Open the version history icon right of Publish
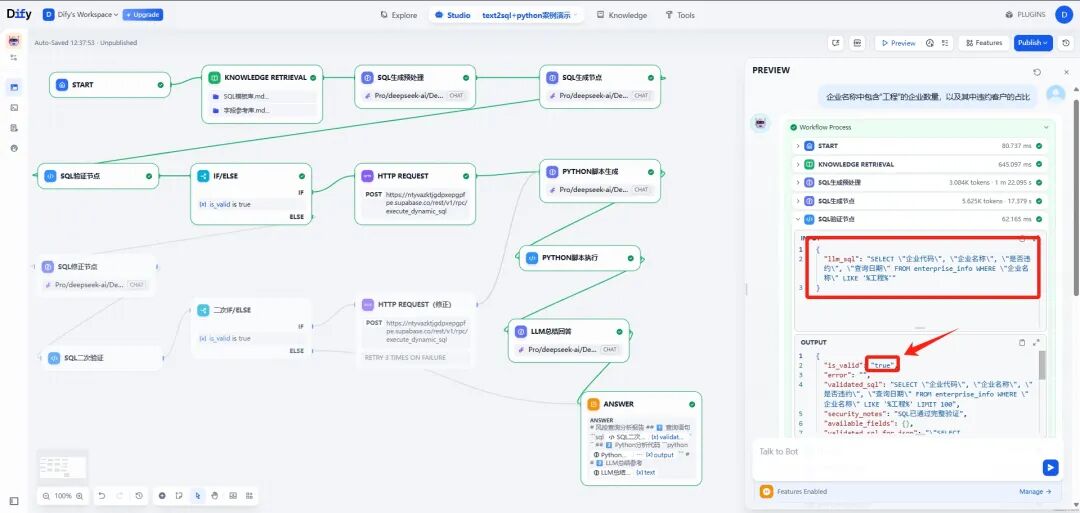The width and height of the screenshot is (1080, 513). click(1066, 43)
